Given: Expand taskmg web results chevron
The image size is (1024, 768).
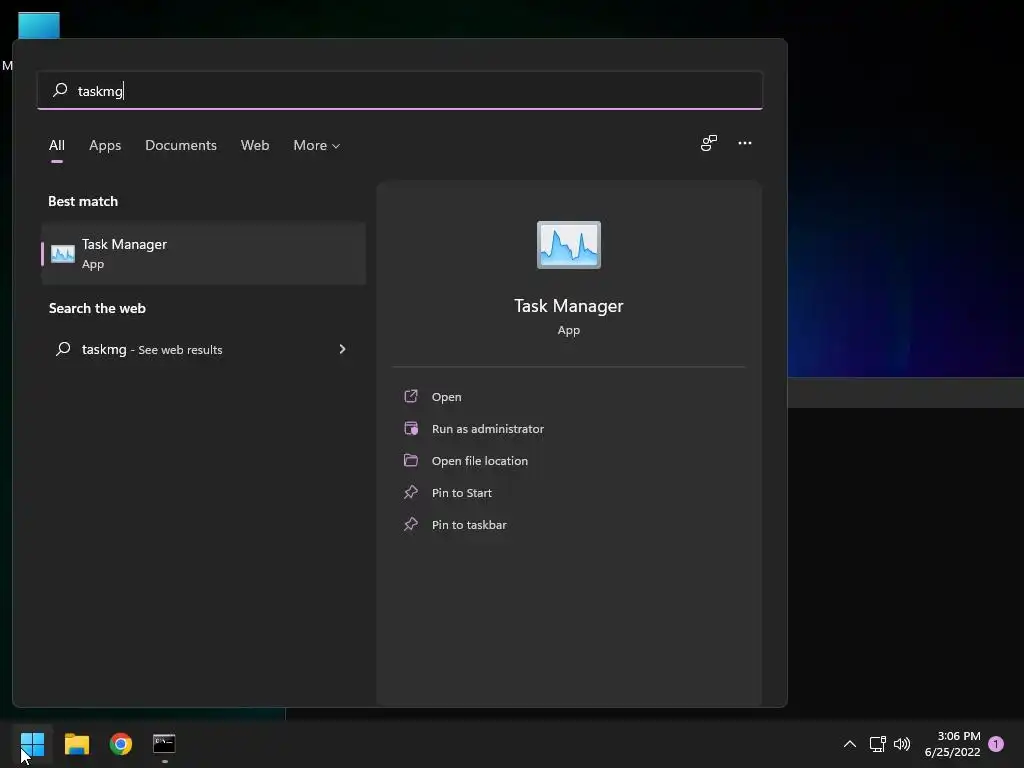Looking at the screenshot, I should point(342,349).
